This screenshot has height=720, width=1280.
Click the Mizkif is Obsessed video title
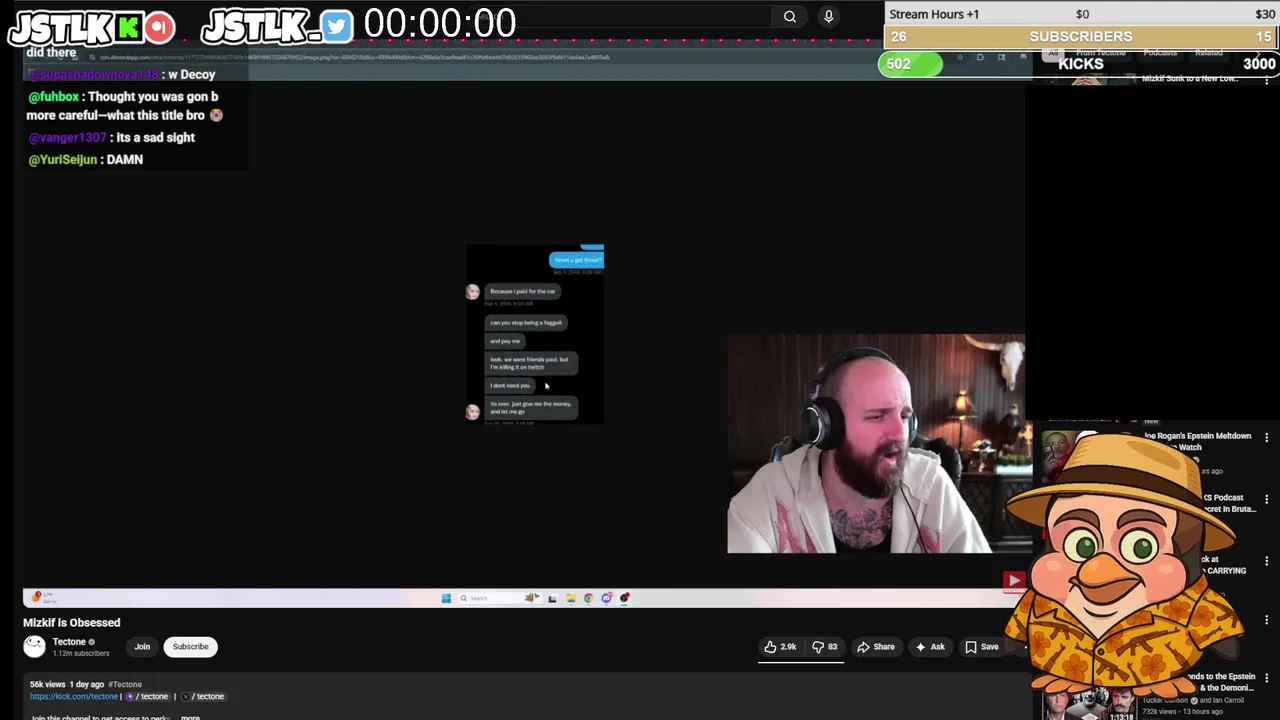point(72,623)
